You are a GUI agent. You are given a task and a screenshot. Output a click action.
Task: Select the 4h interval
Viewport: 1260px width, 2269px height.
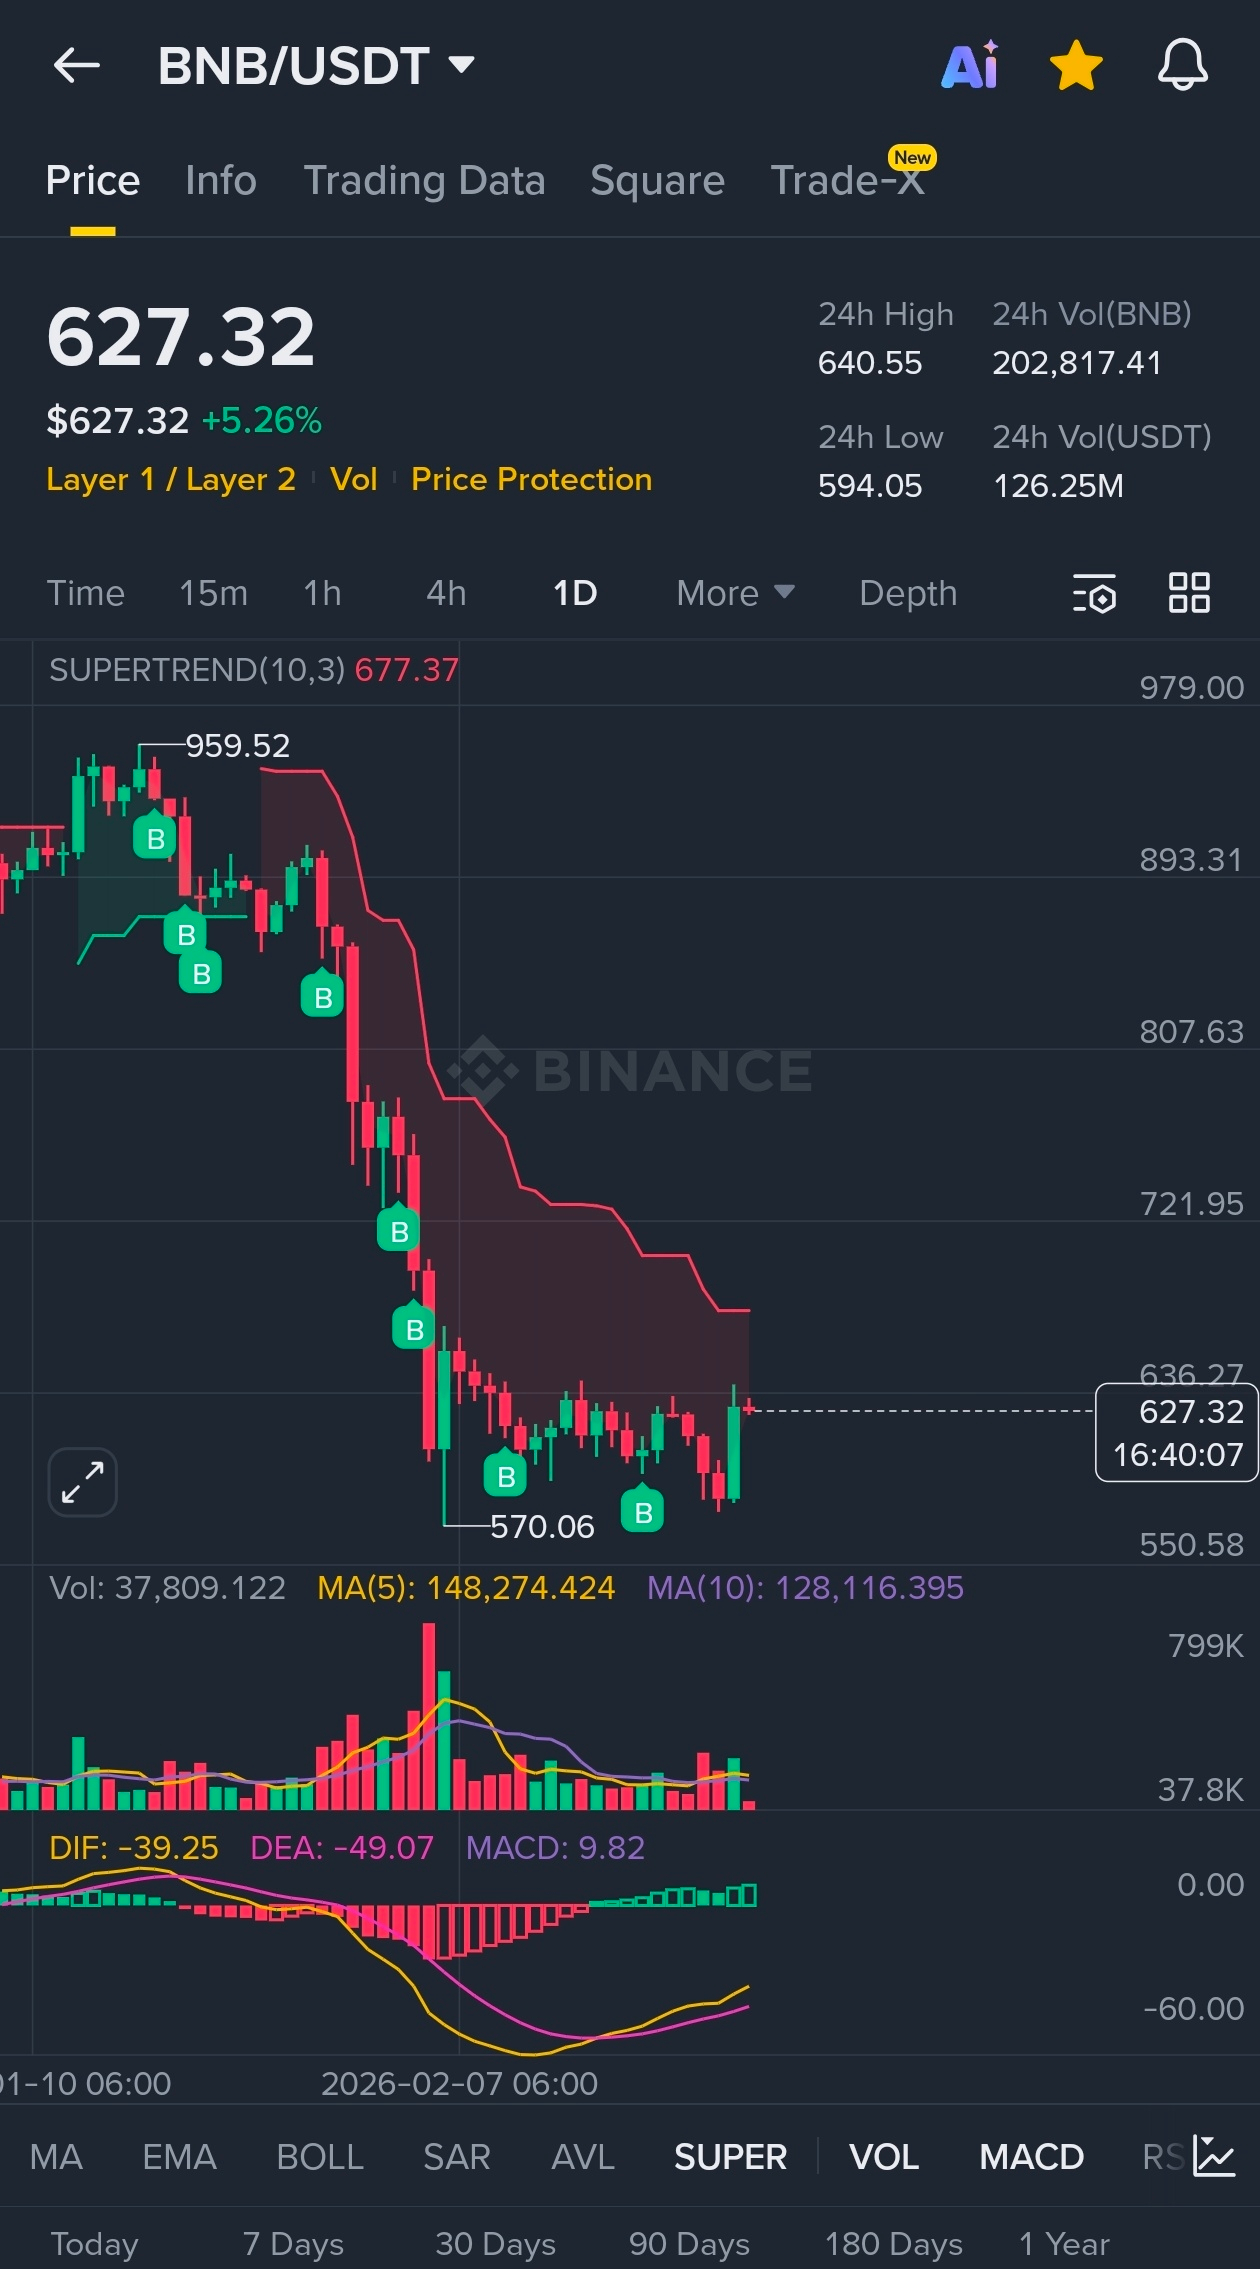pos(446,593)
